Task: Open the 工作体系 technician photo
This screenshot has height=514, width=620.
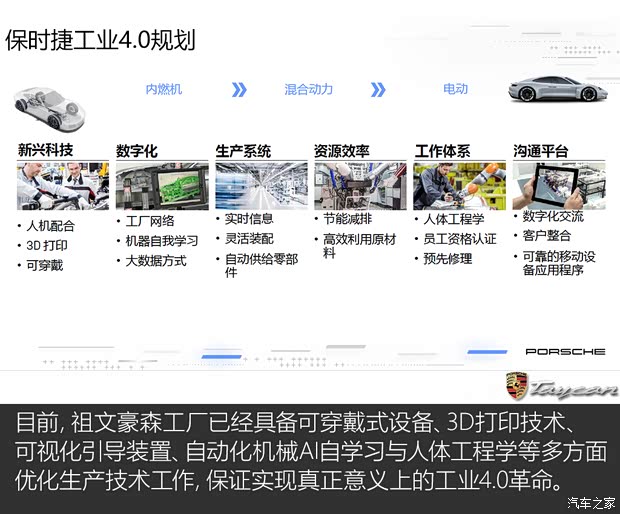Action: pyautogui.click(x=459, y=186)
